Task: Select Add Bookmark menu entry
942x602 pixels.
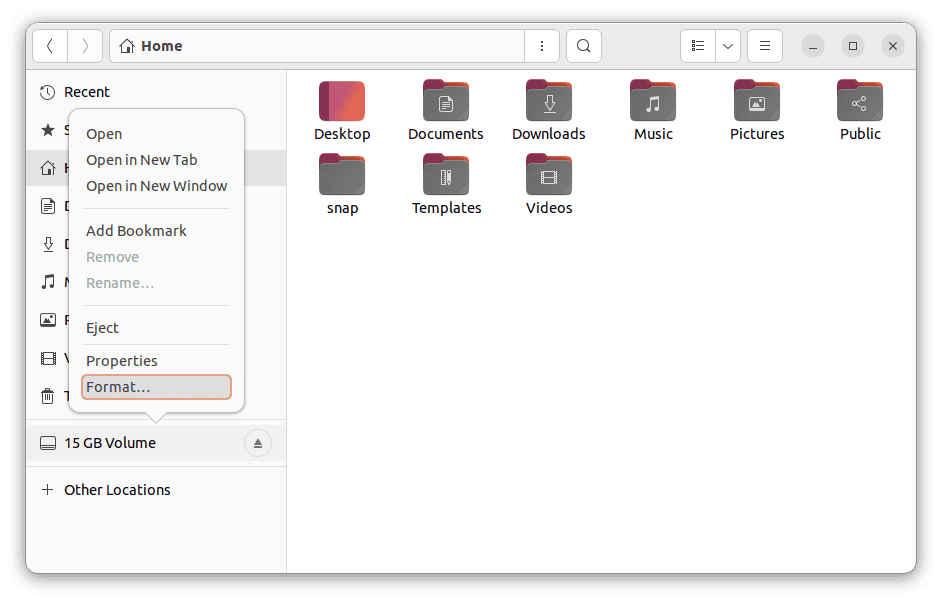Action: point(156,231)
